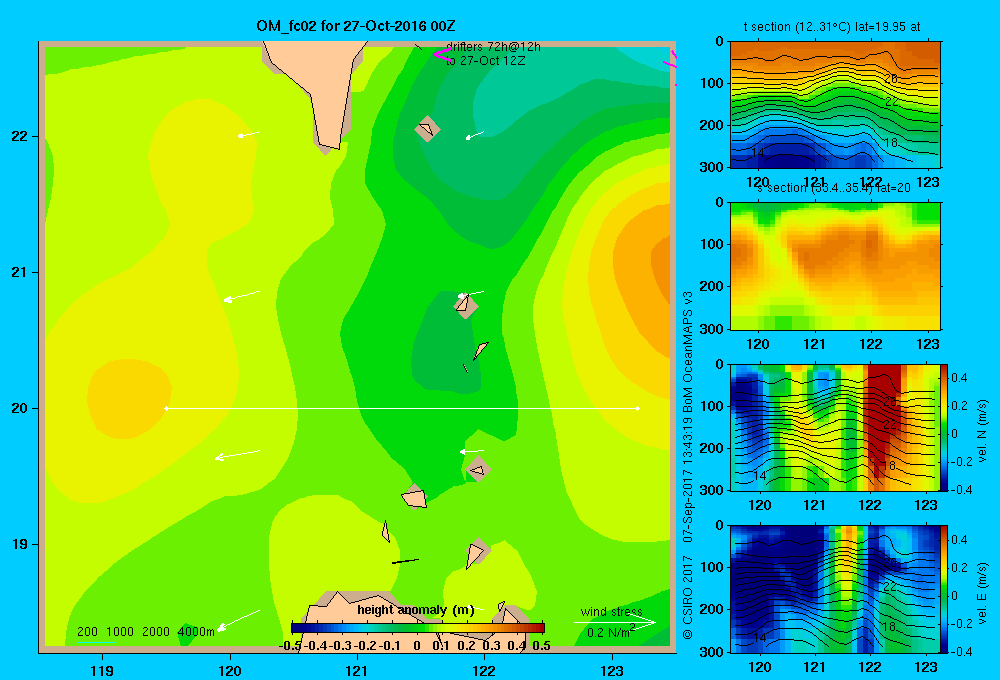The image size is (1000, 680).
Task: Click longitude label 121 below the main map
Action: (357, 670)
